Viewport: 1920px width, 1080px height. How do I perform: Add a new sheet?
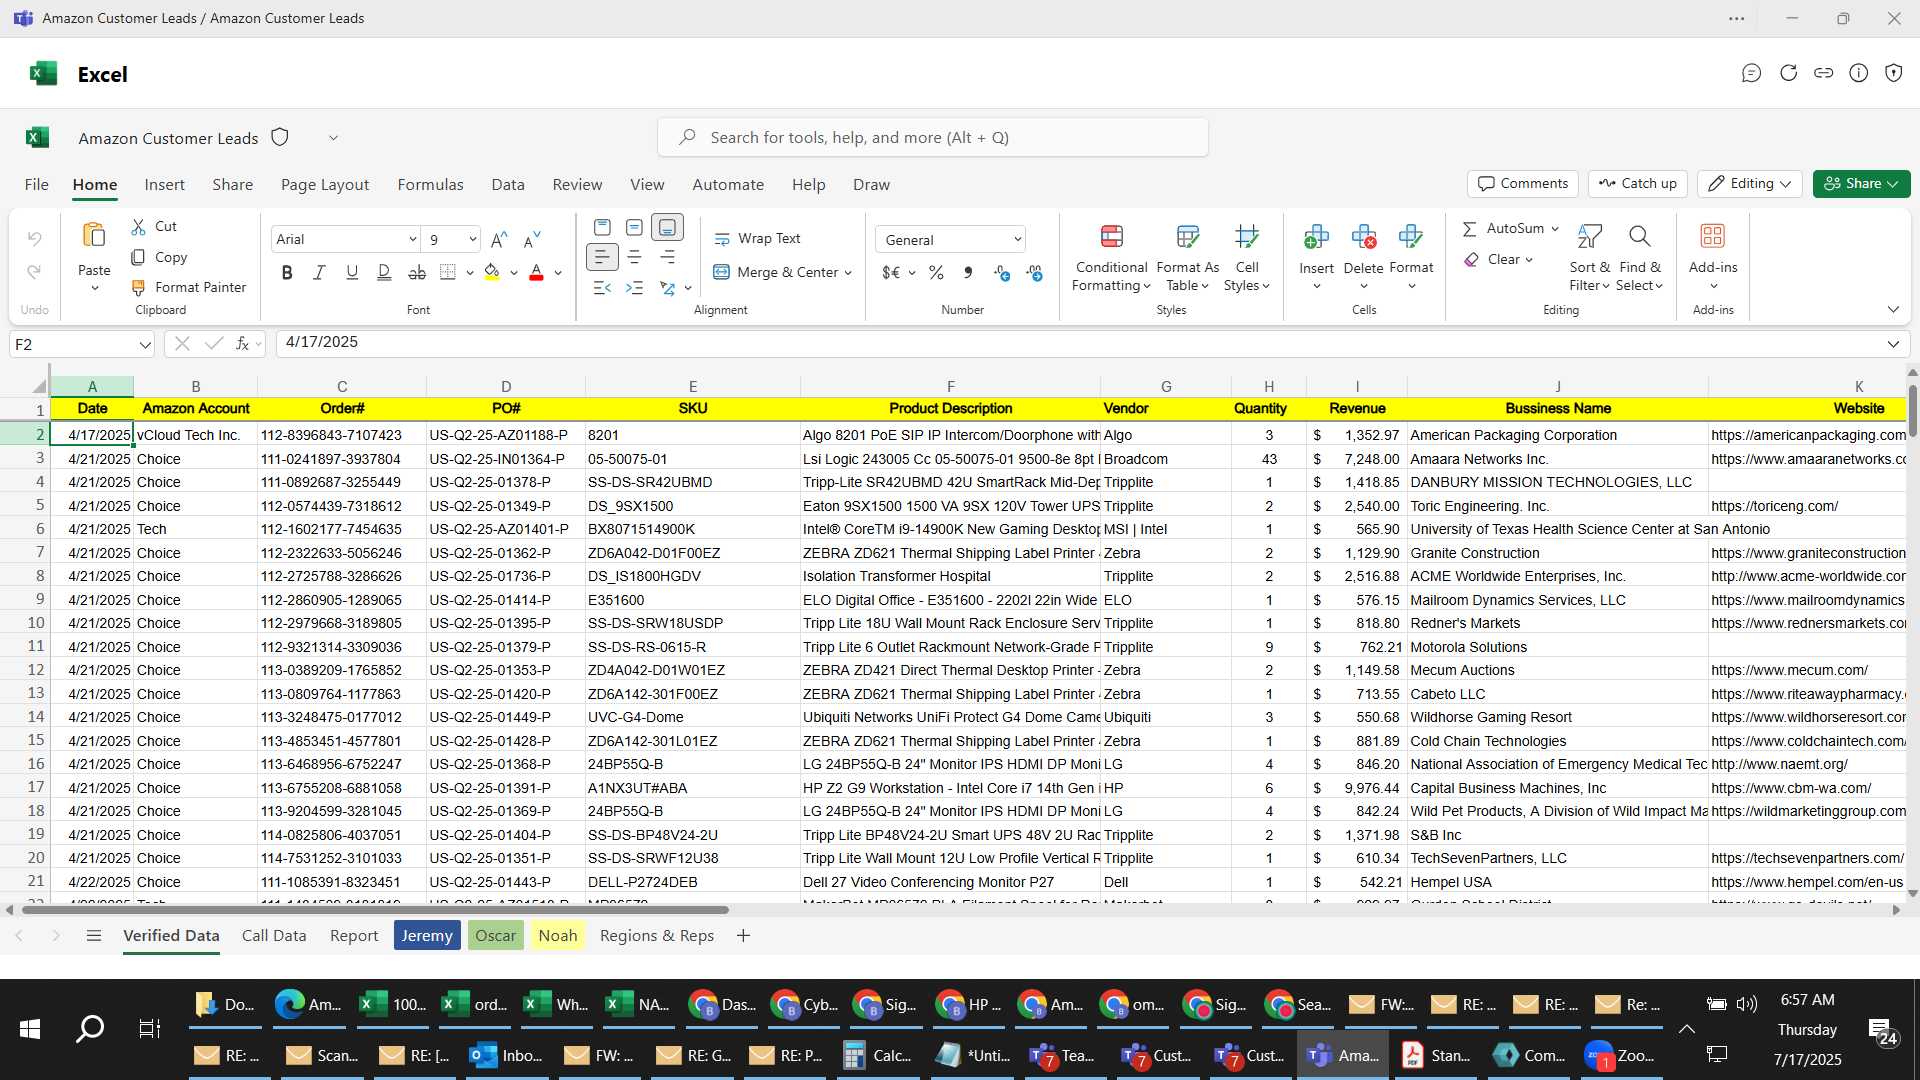(743, 936)
